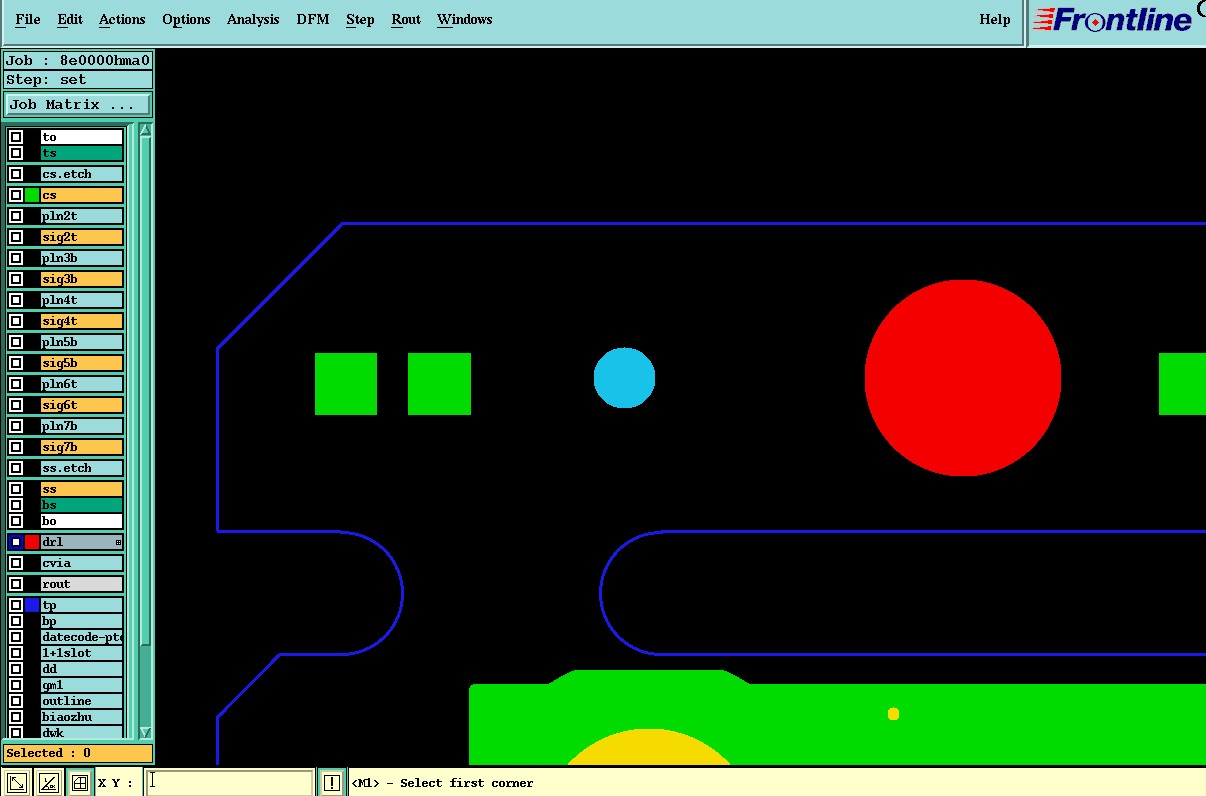Select the ss.etch layer name
This screenshot has width=1206, height=796.
pyautogui.click(x=82, y=468)
